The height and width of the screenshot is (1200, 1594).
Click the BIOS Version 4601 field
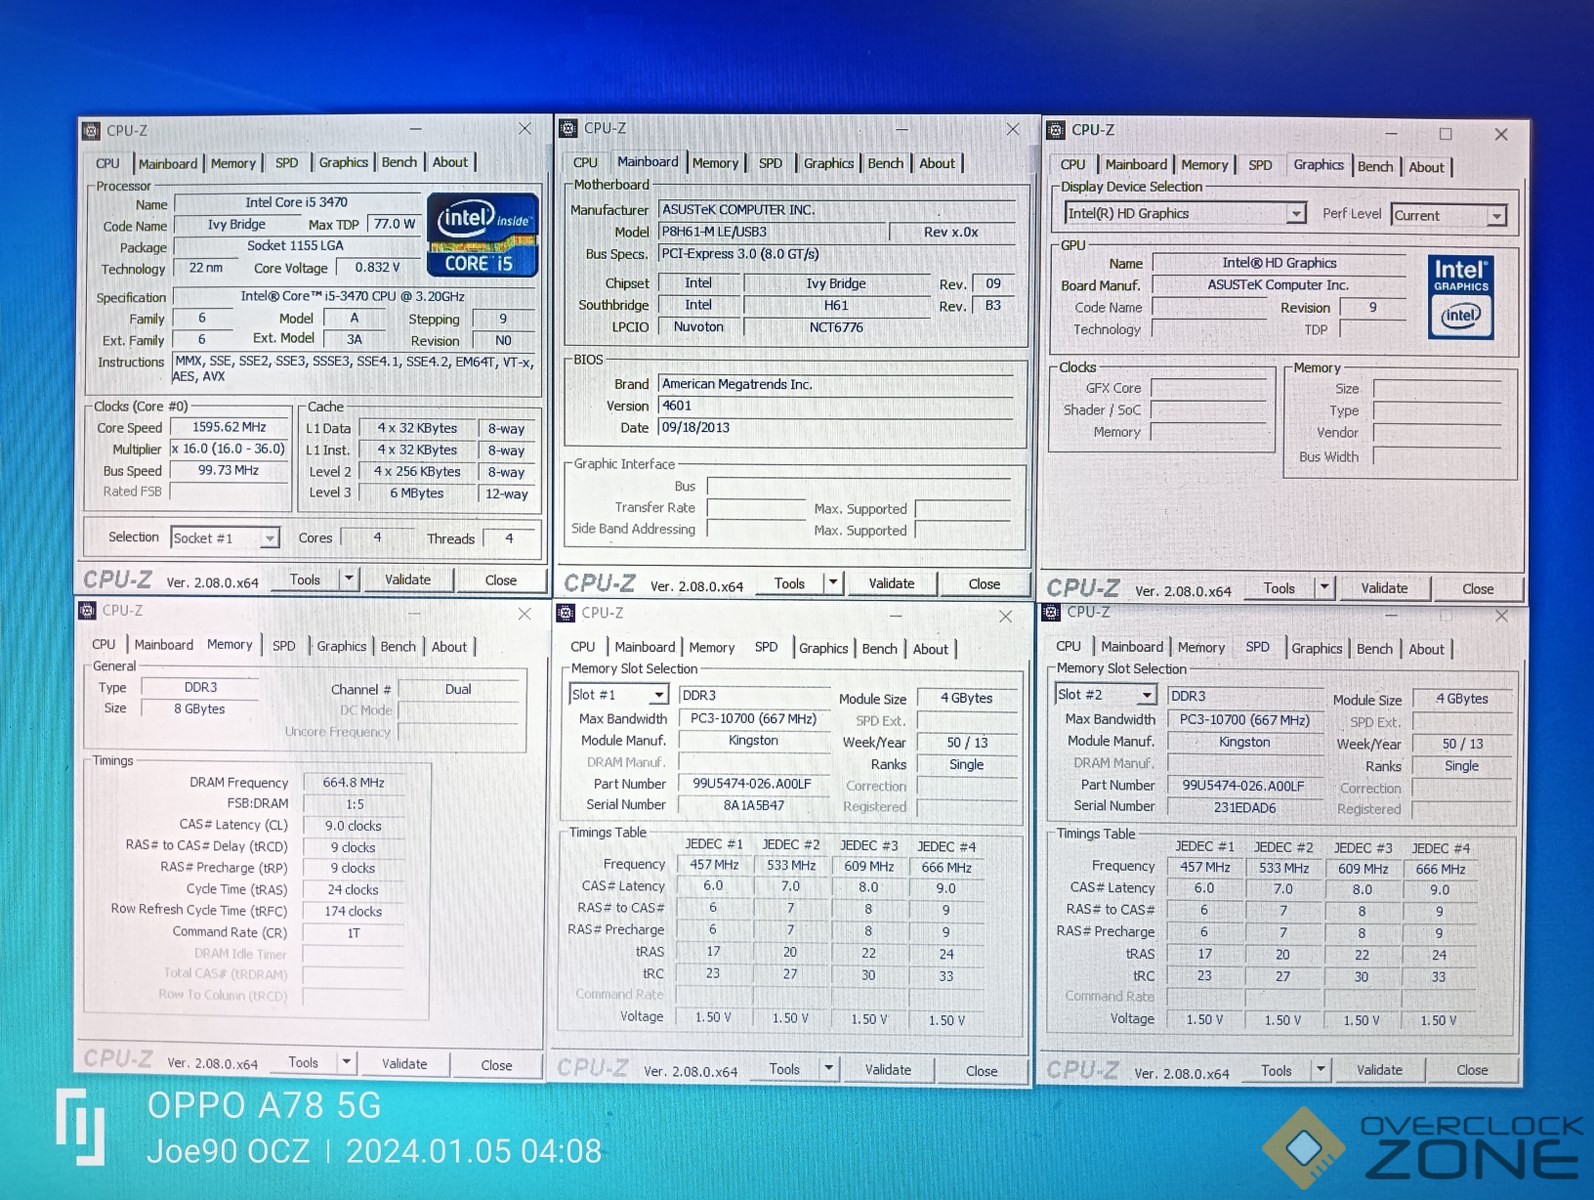point(835,406)
